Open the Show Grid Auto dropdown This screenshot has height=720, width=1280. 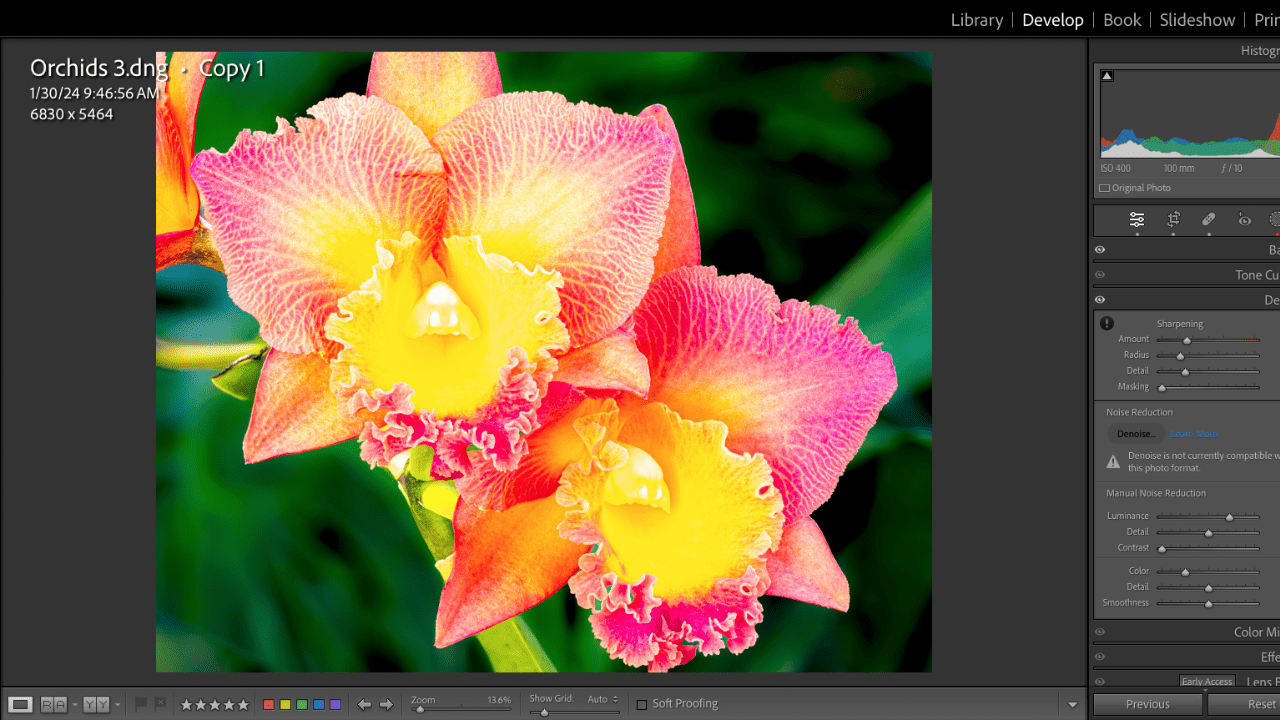[602, 699]
